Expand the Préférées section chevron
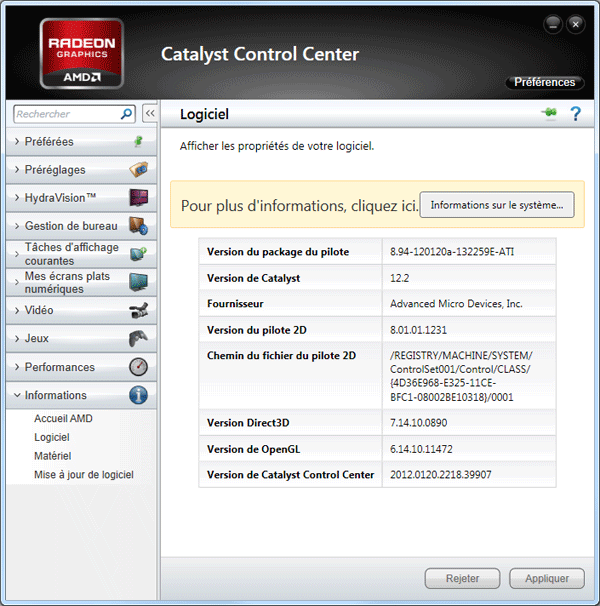Screen dimensions: 600x606 click(x=17, y=141)
